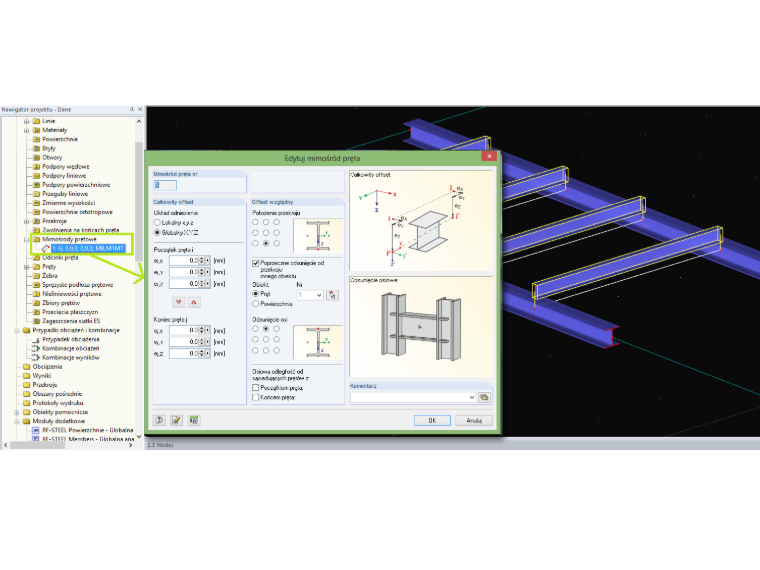760x570 pixels.
Task: Click the Żebra folder icon
Action: (36, 275)
